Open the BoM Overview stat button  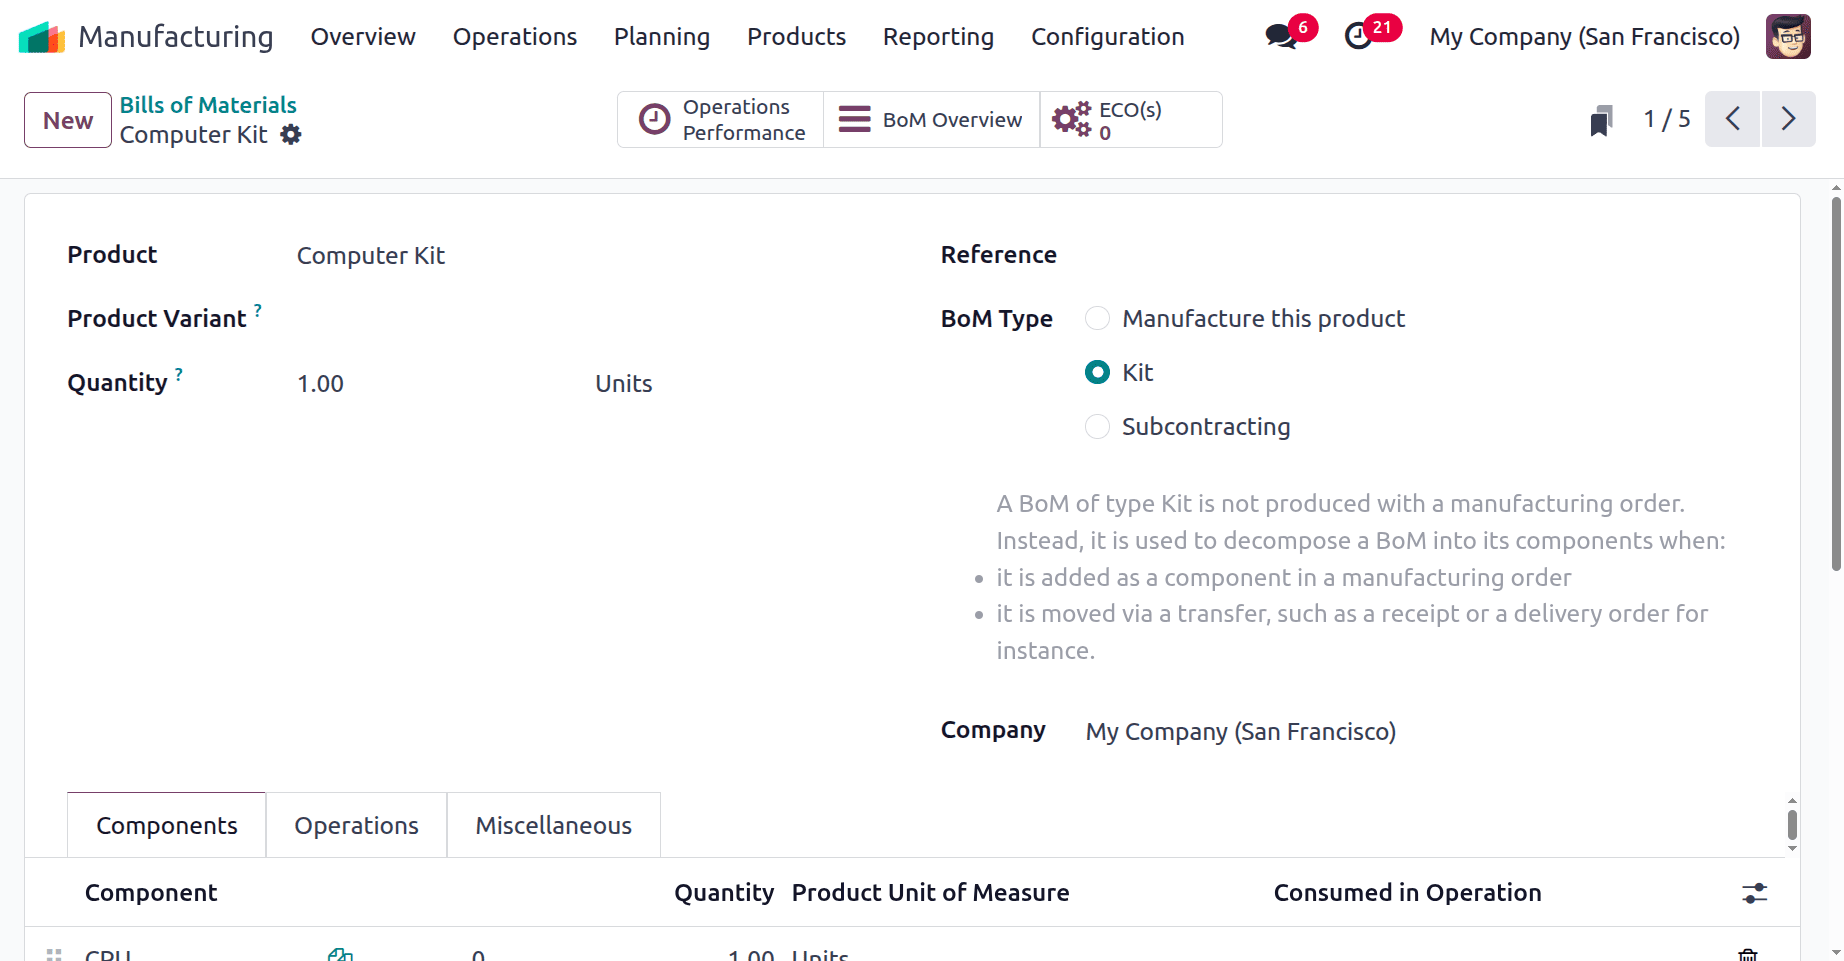coord(931,119)
